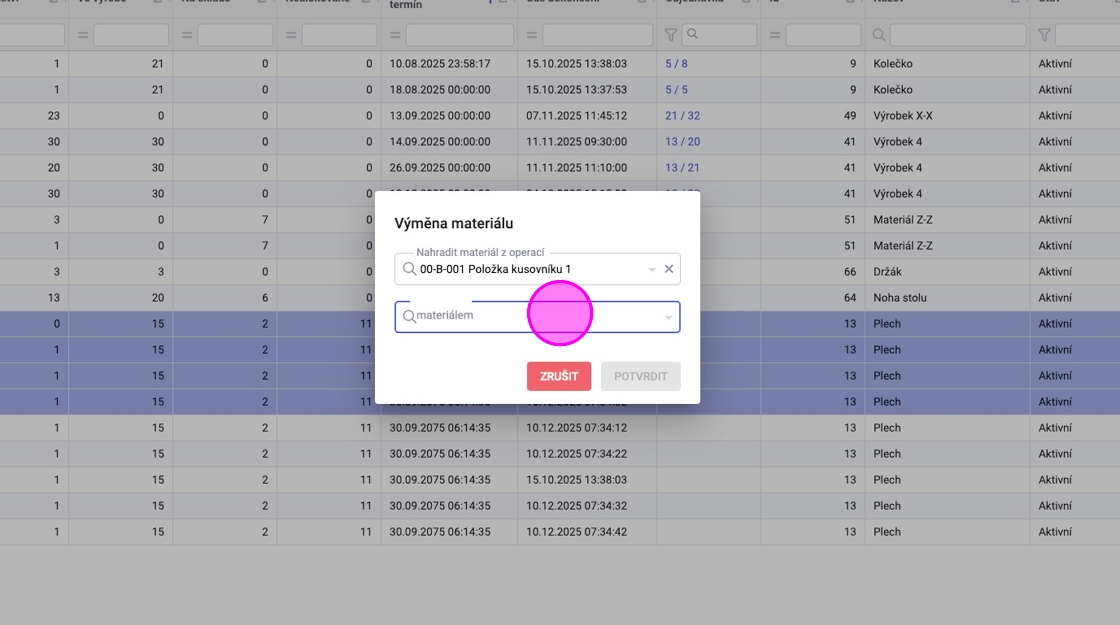Click date cell '10.08.2025 23:58:17'

[x=440, y=64]
